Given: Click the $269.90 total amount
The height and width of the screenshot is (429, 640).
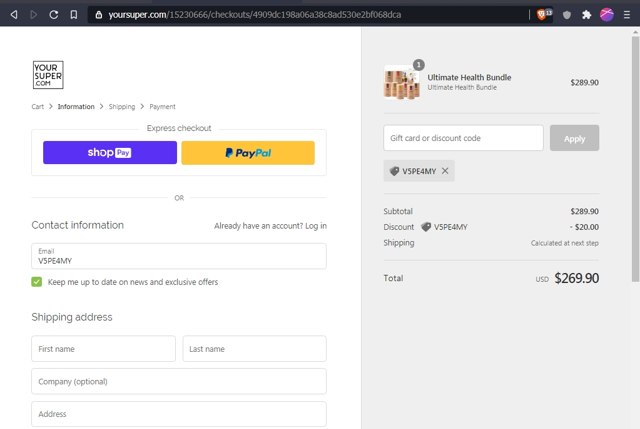Looking at the screenshot, I should pos(576,278).
